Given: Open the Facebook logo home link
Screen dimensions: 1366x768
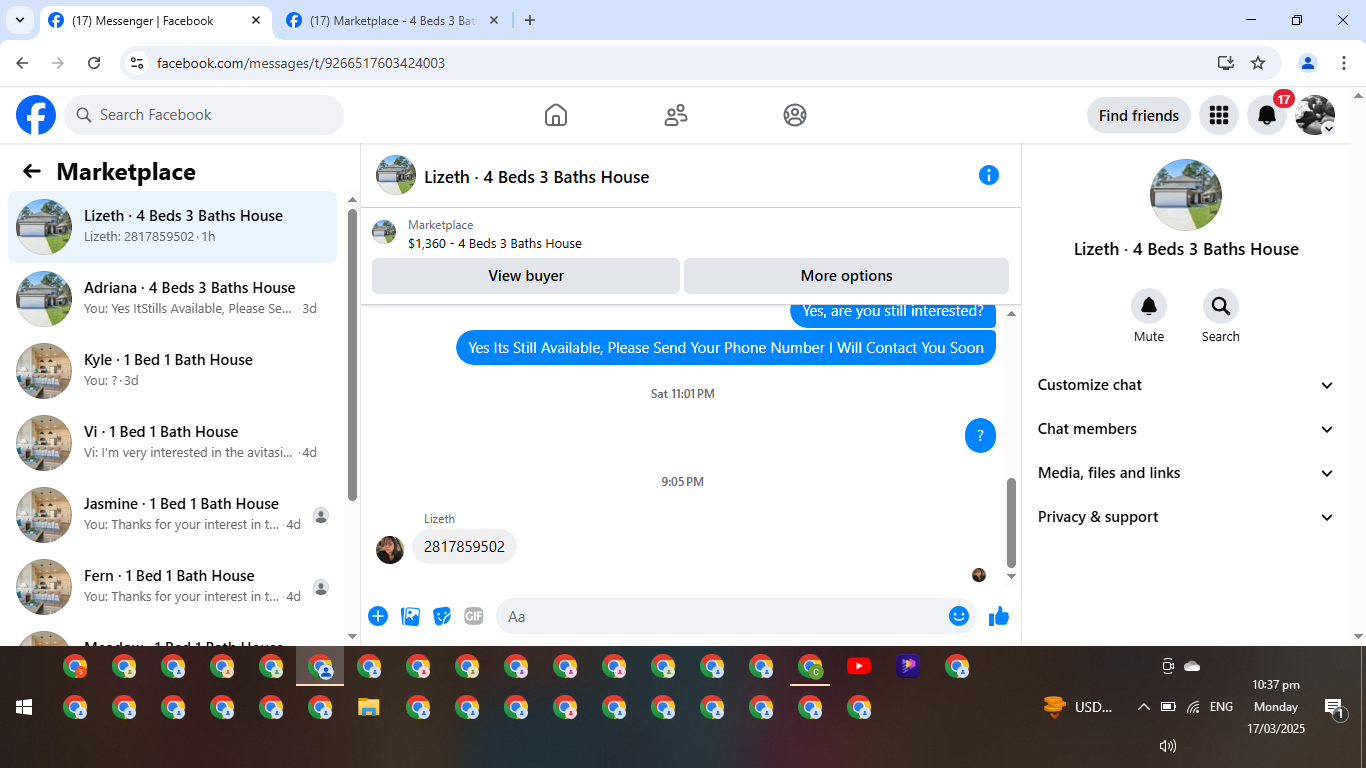Looking at the screenshot, I should (x=36, y=115).
